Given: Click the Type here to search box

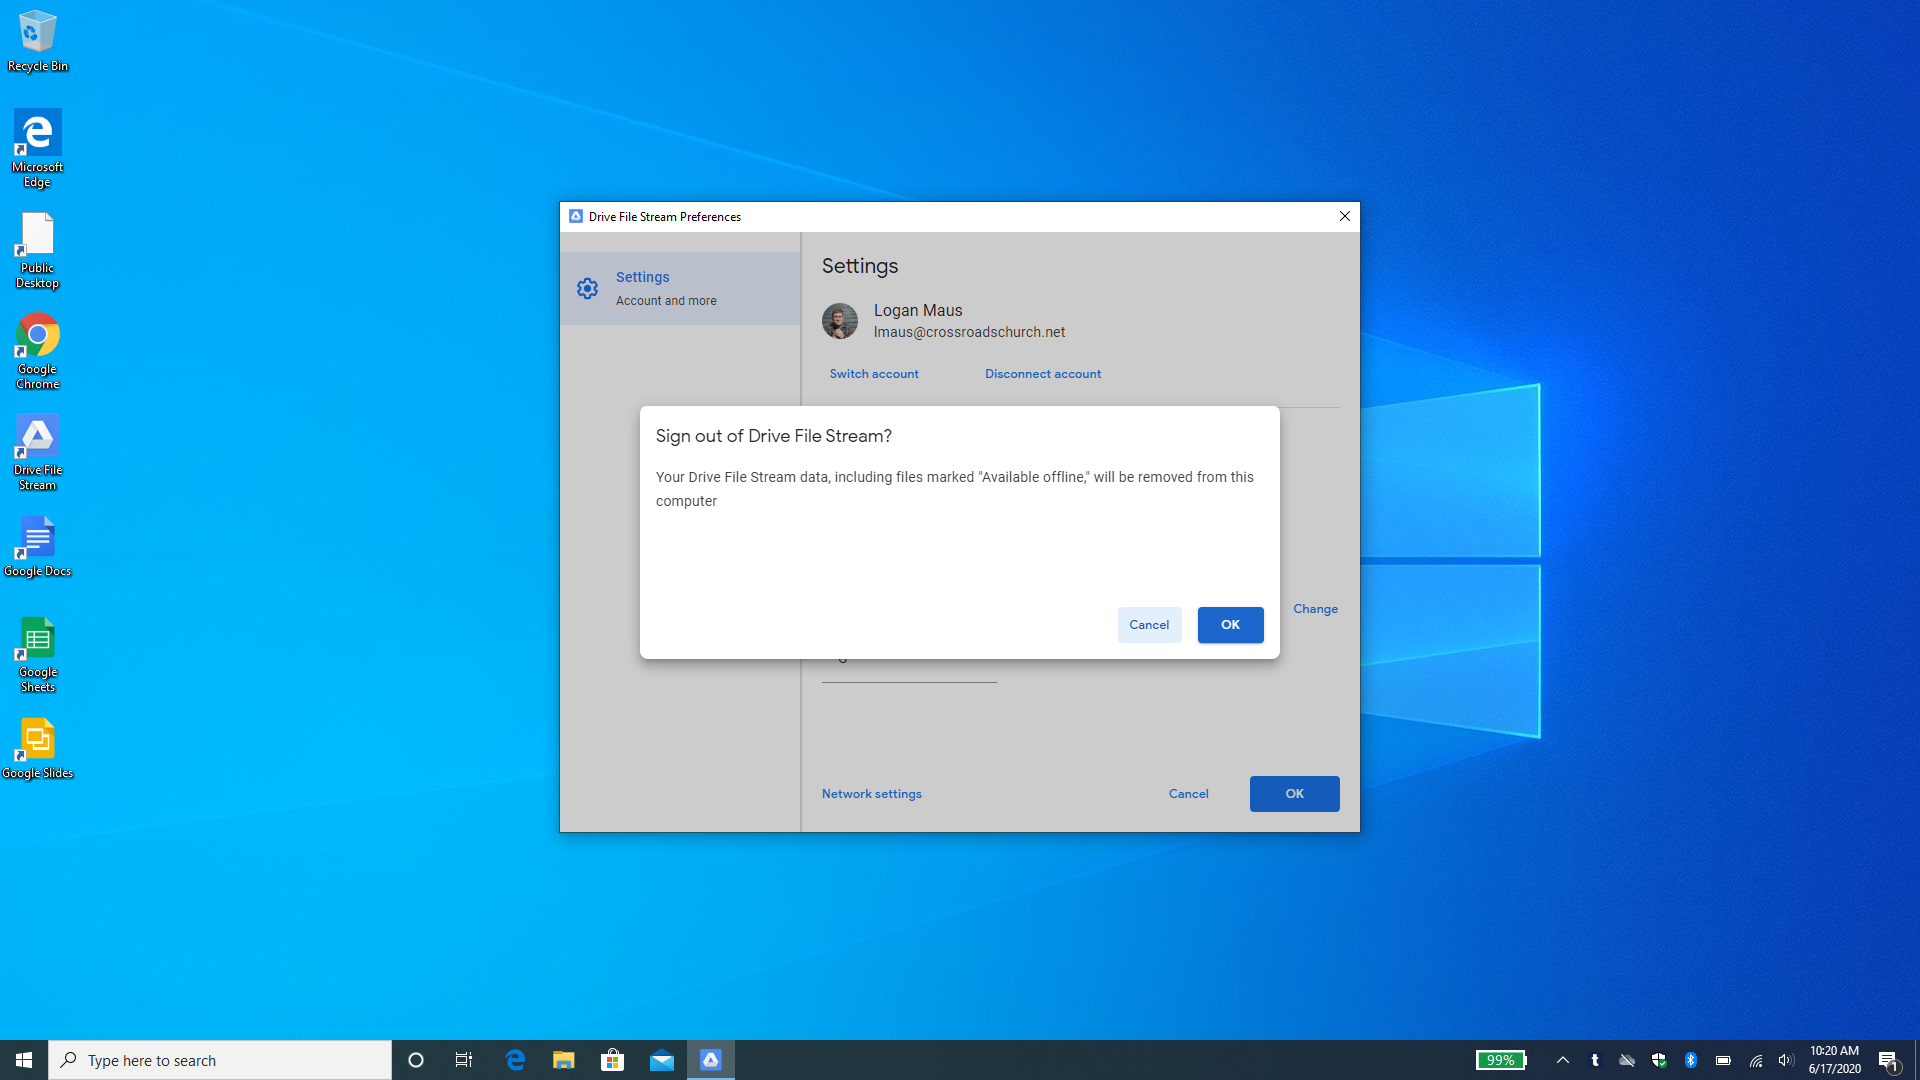Looking at the screenshot, I should point(220,1060).
